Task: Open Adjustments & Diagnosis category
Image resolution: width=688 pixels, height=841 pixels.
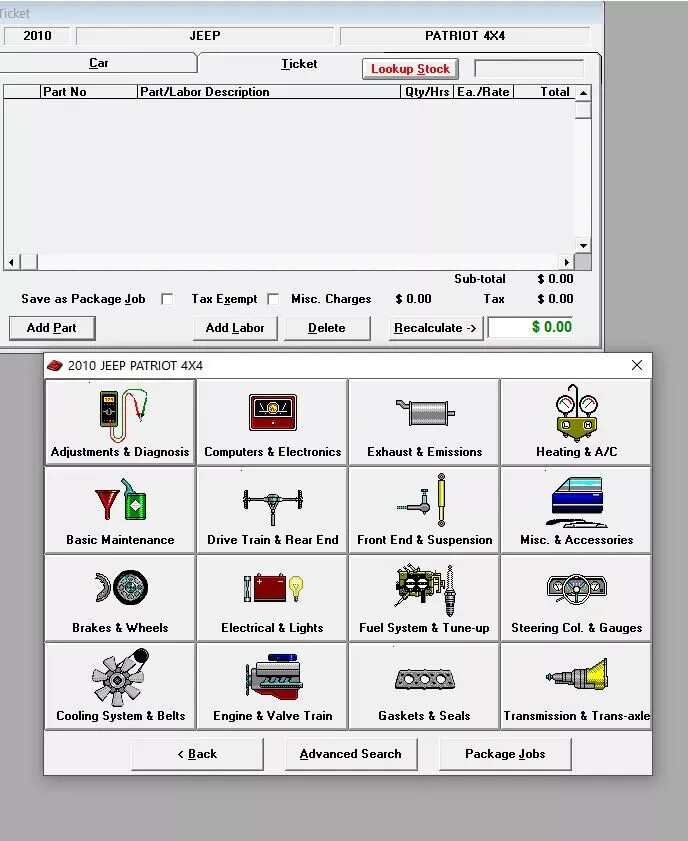Action: tap(120, 422)
